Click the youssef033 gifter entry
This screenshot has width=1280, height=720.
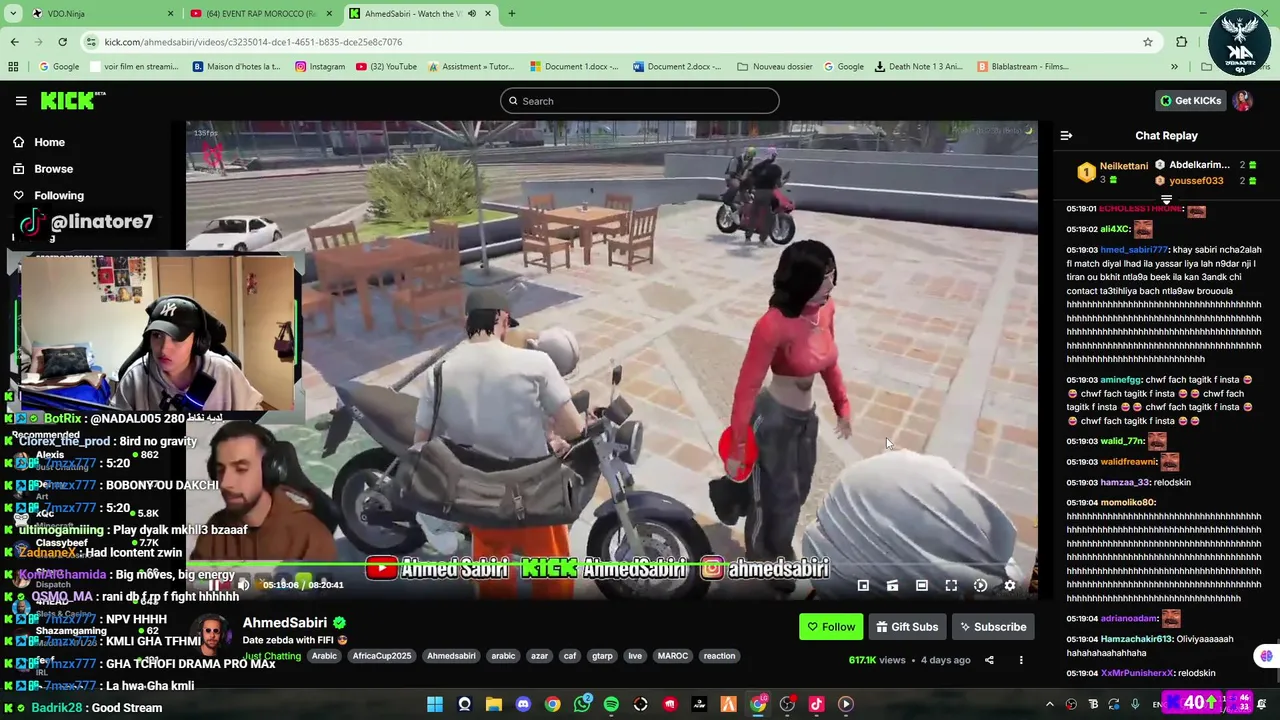[1196, 181]
